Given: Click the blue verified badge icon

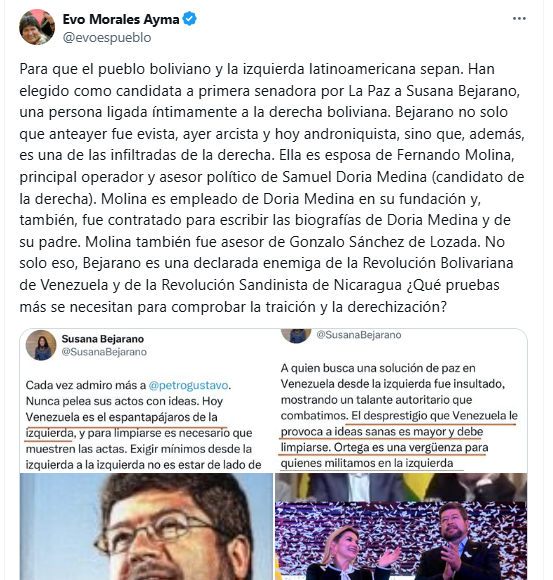Looking at the screenshot, I should (190, 18).
